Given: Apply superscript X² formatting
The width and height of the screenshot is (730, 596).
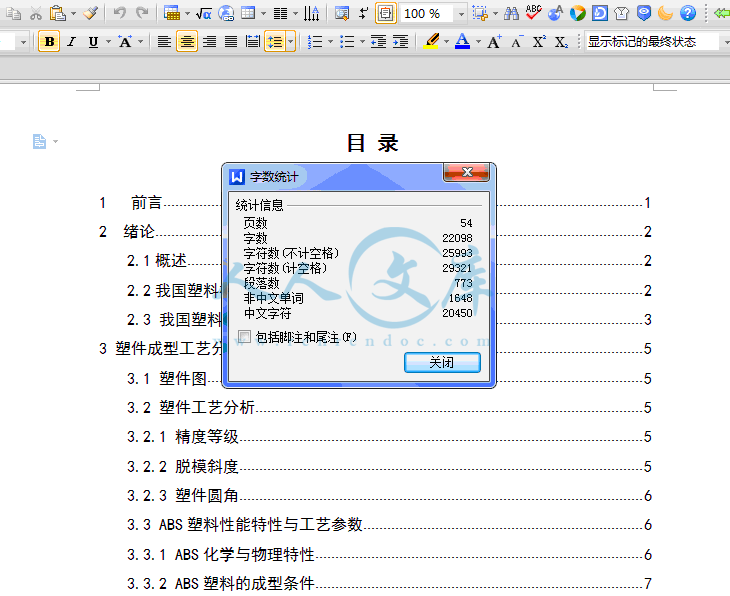Looking at the screenshot, I should (x=539, y=41).
